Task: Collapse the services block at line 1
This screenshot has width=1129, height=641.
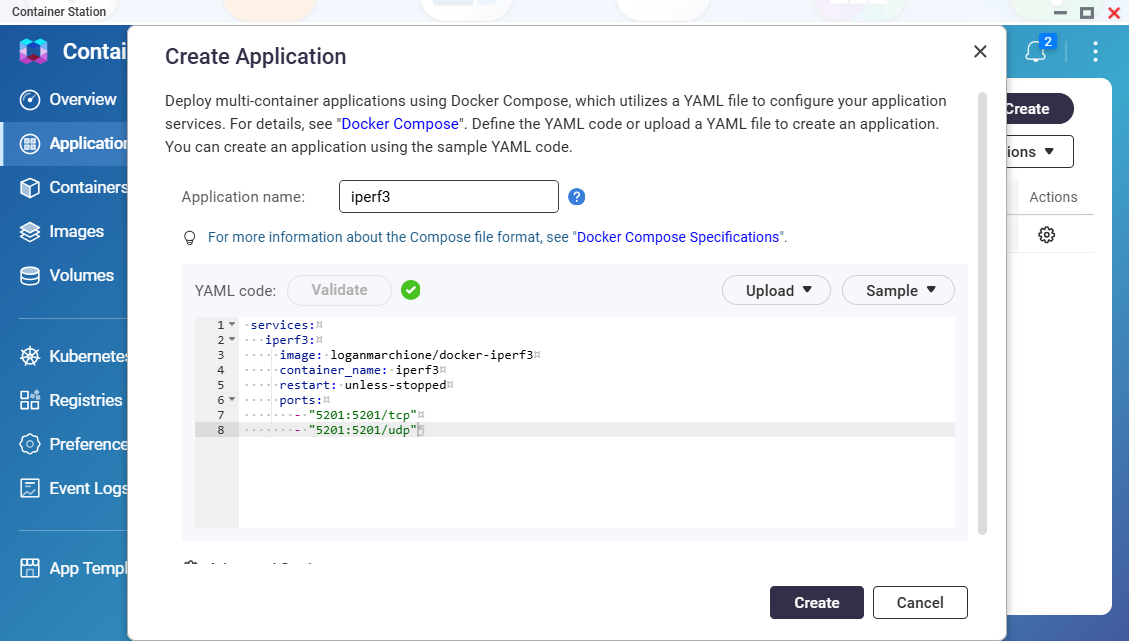Action: click(x=232, y=325)
